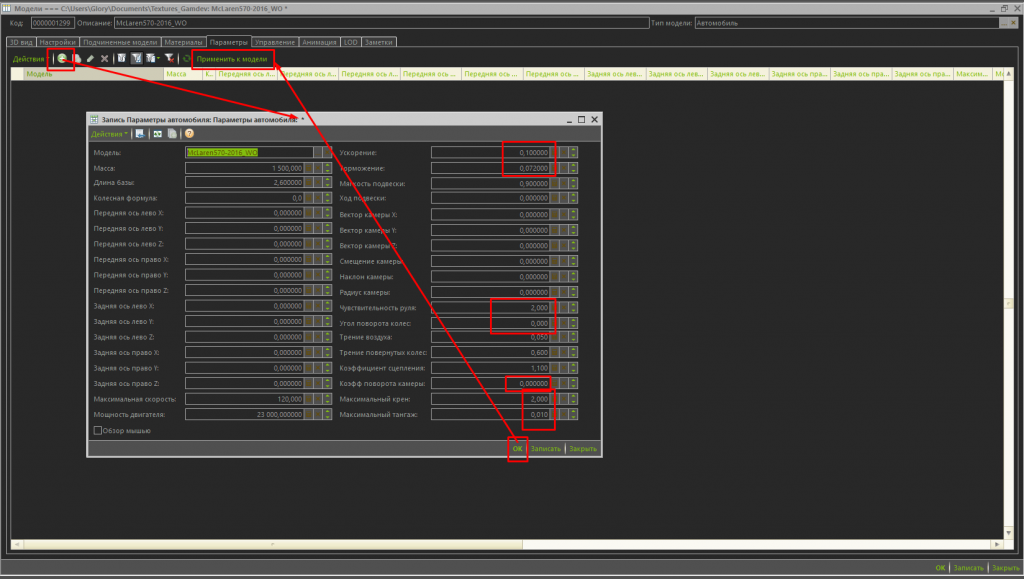Click the spinner on the Ускорение field

[x=573, y=152]
